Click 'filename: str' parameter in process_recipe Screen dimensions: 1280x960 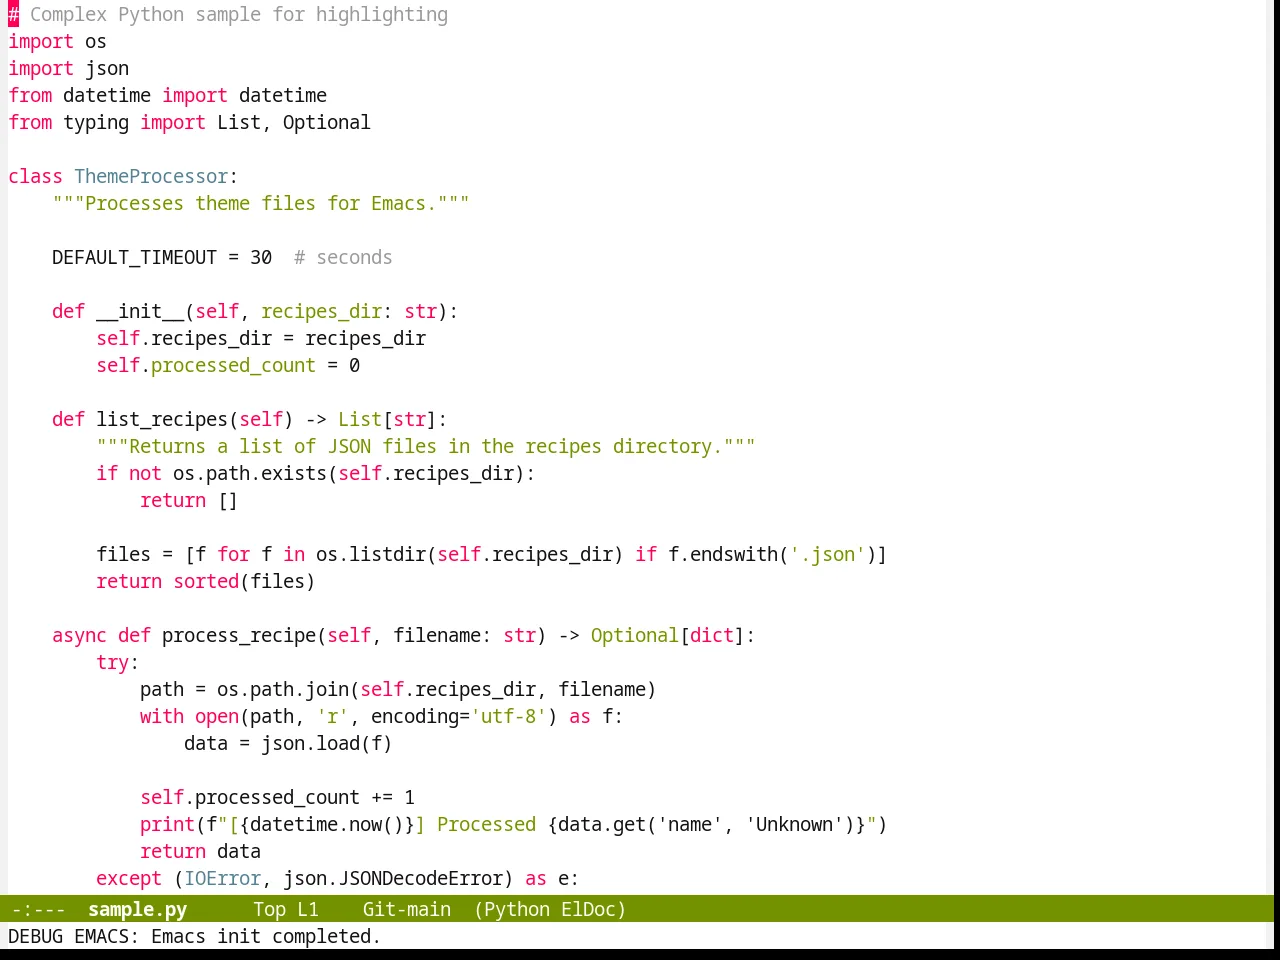tap(464, 635)
